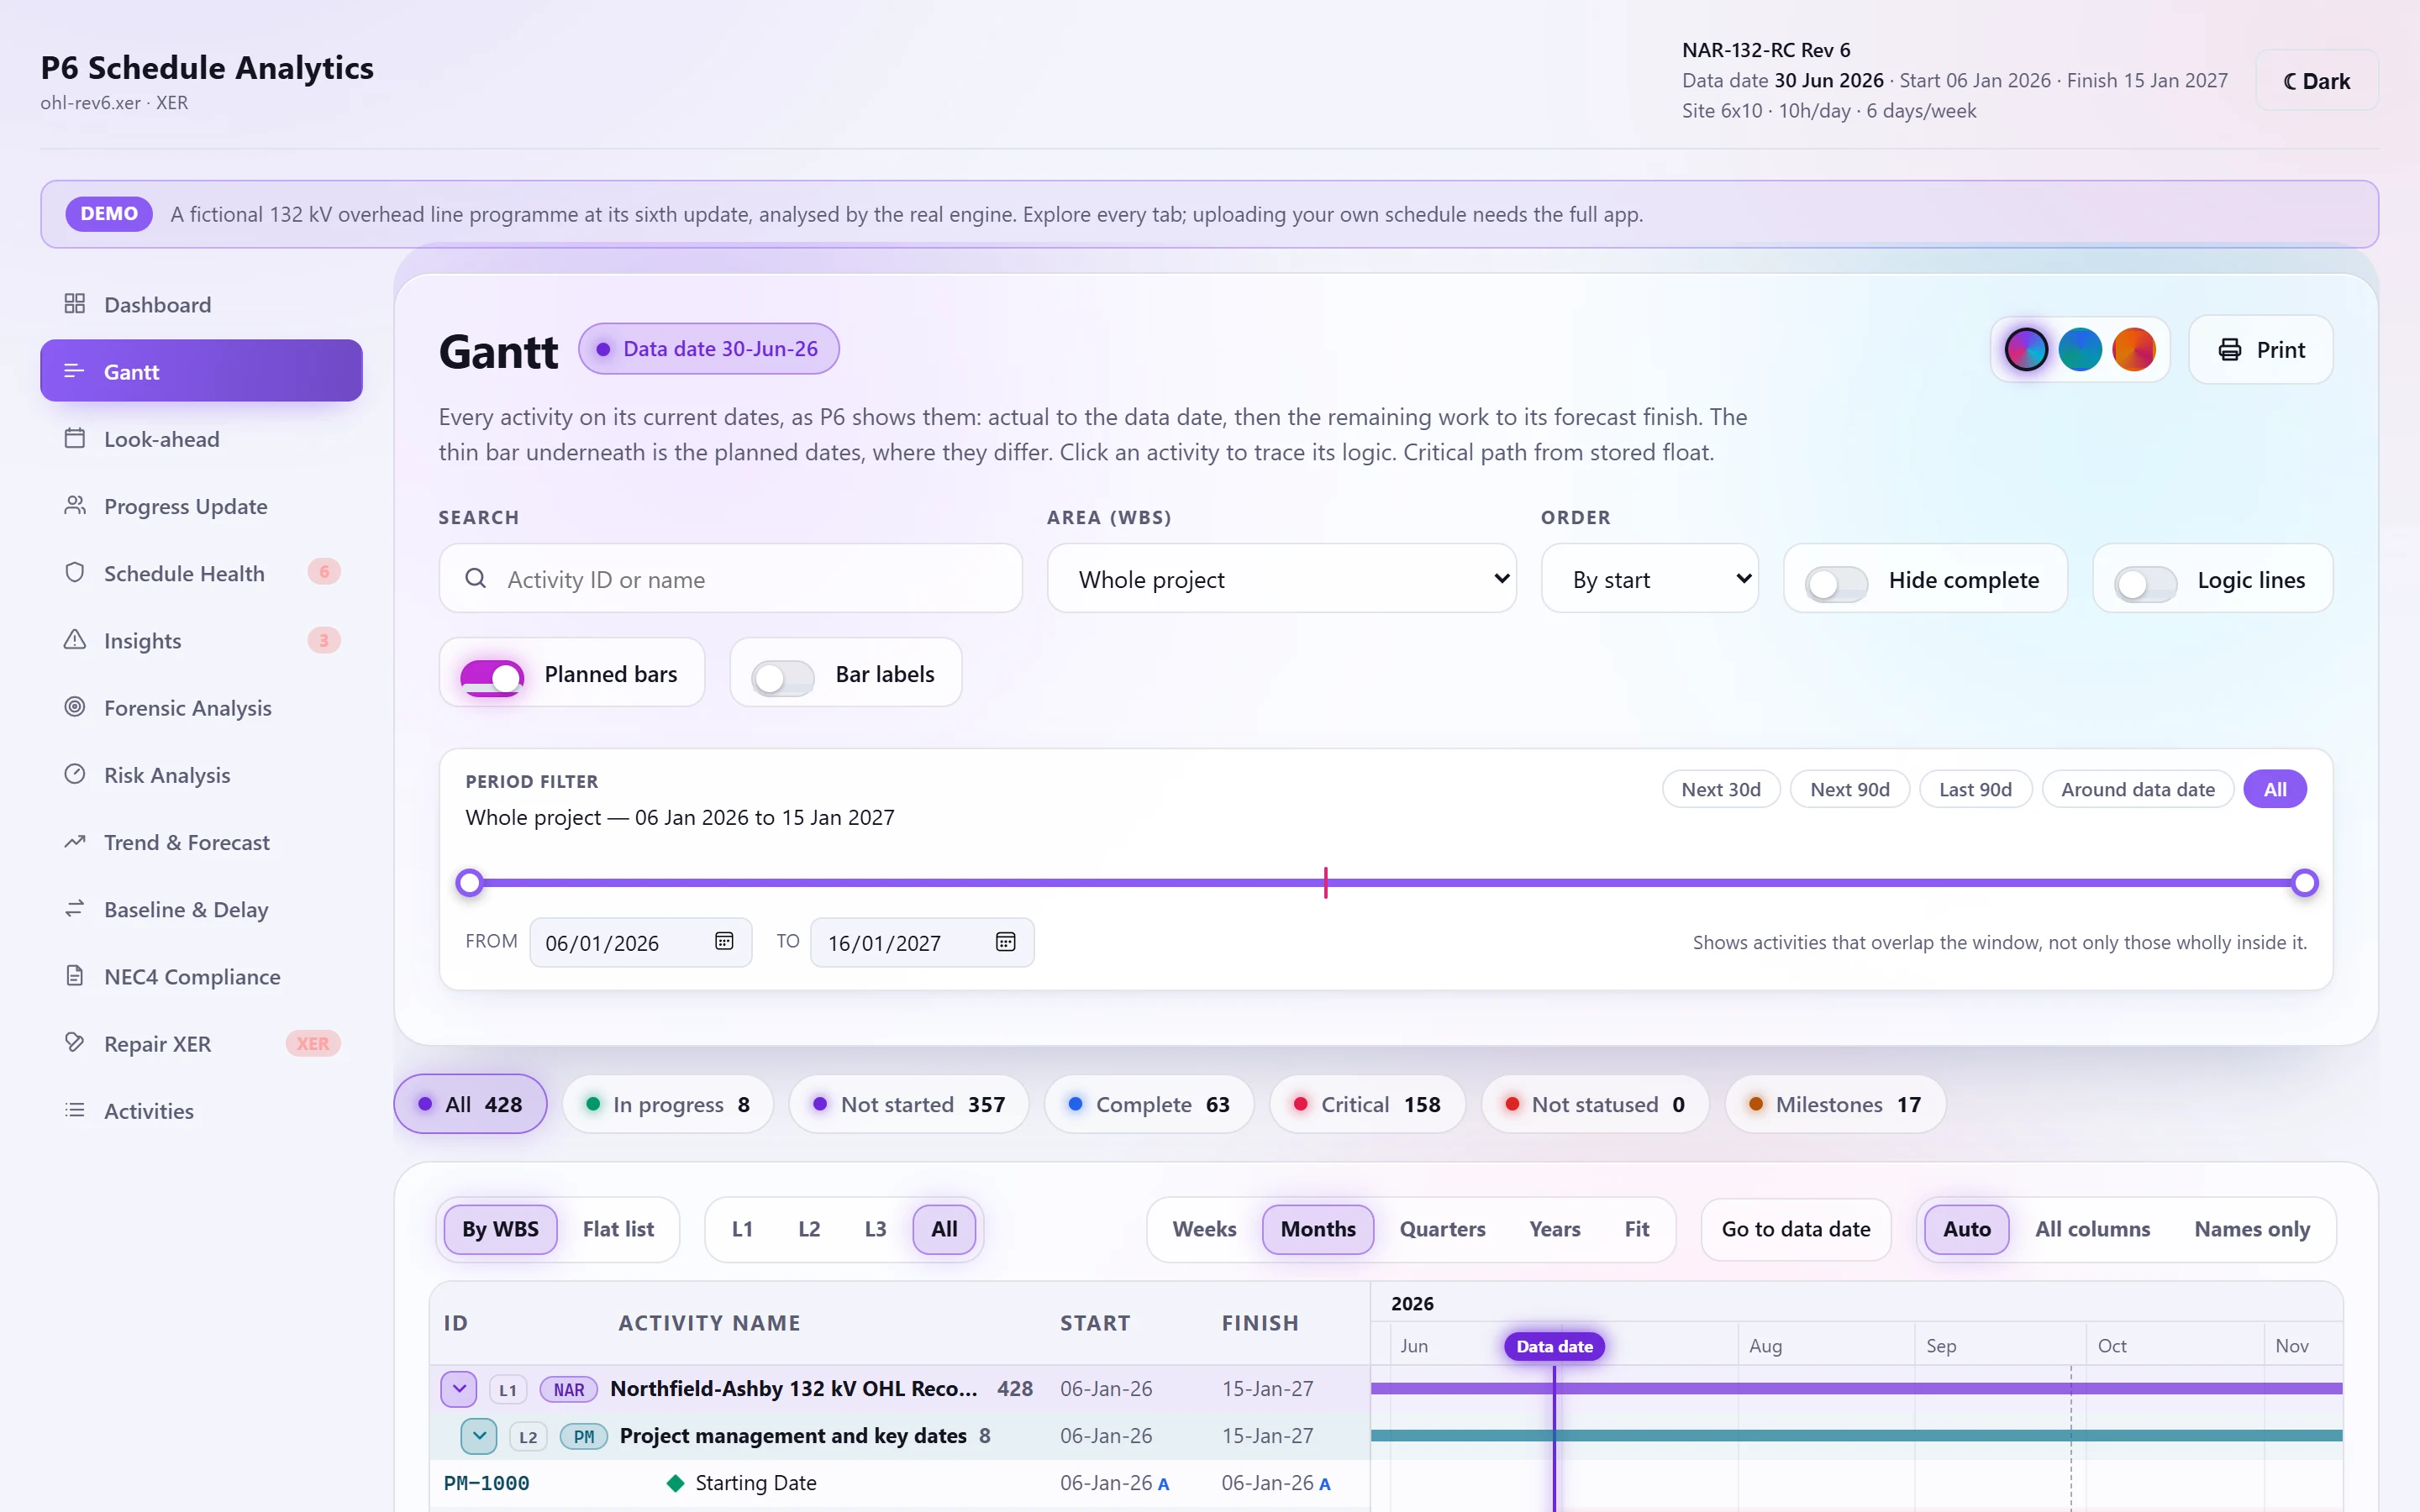The image size is (2420, 1512).
Task: Click the Activity ID or name search field
Action: tap(730, 579)
